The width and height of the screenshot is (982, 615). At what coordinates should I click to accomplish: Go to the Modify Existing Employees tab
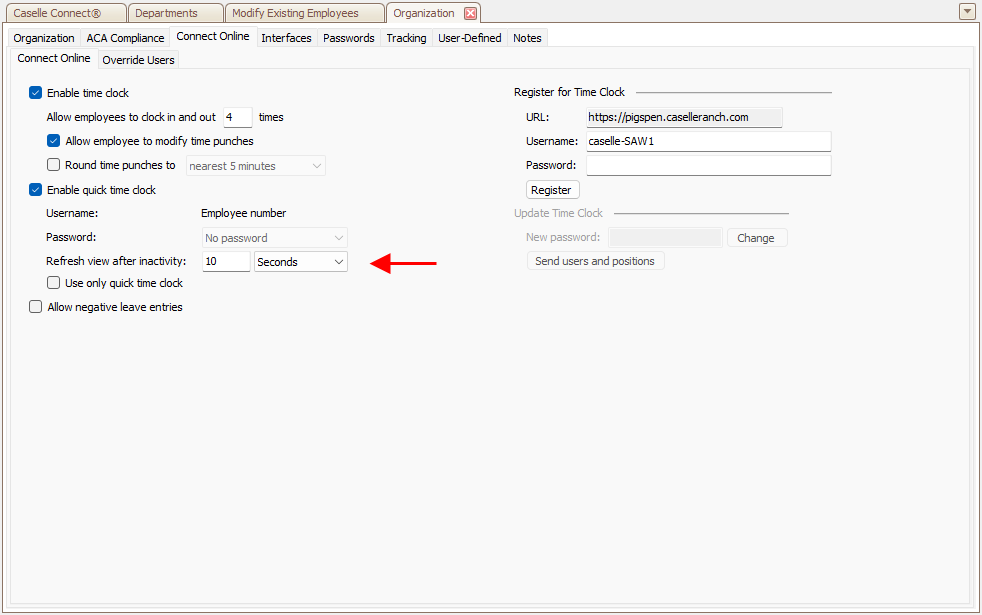[x=295, y=13]
